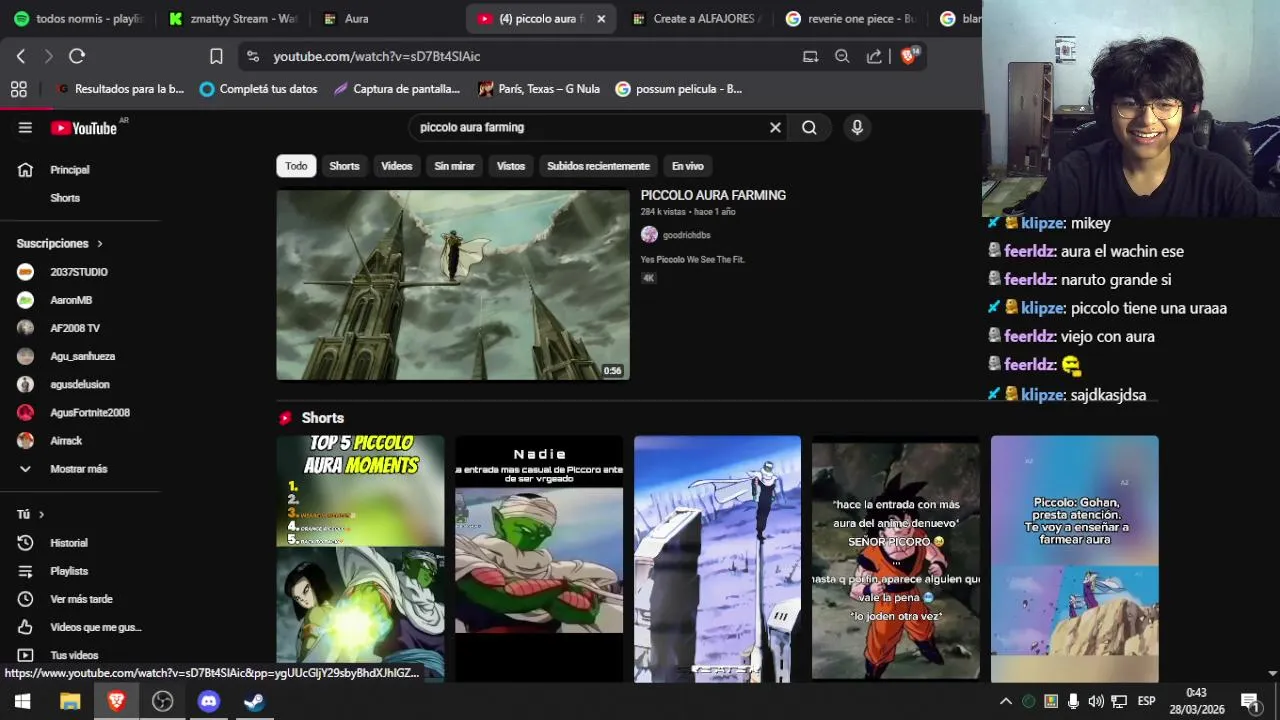1280x720 pixels.
Task: Select the En vivo filter chip
Action: click(687, 166)
